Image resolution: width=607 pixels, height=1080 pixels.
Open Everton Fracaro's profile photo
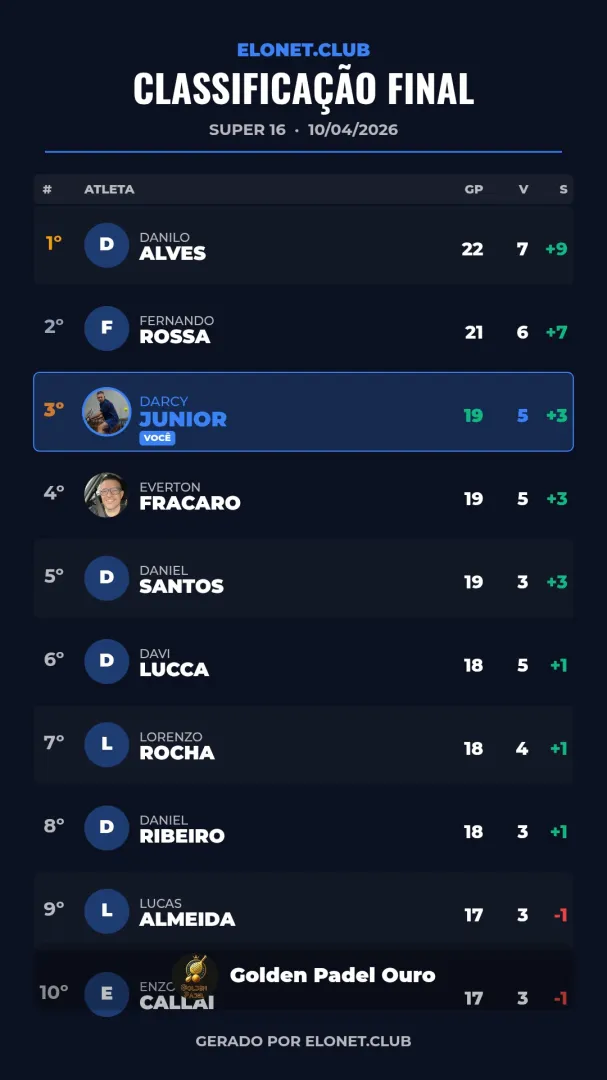pos(106,494)
